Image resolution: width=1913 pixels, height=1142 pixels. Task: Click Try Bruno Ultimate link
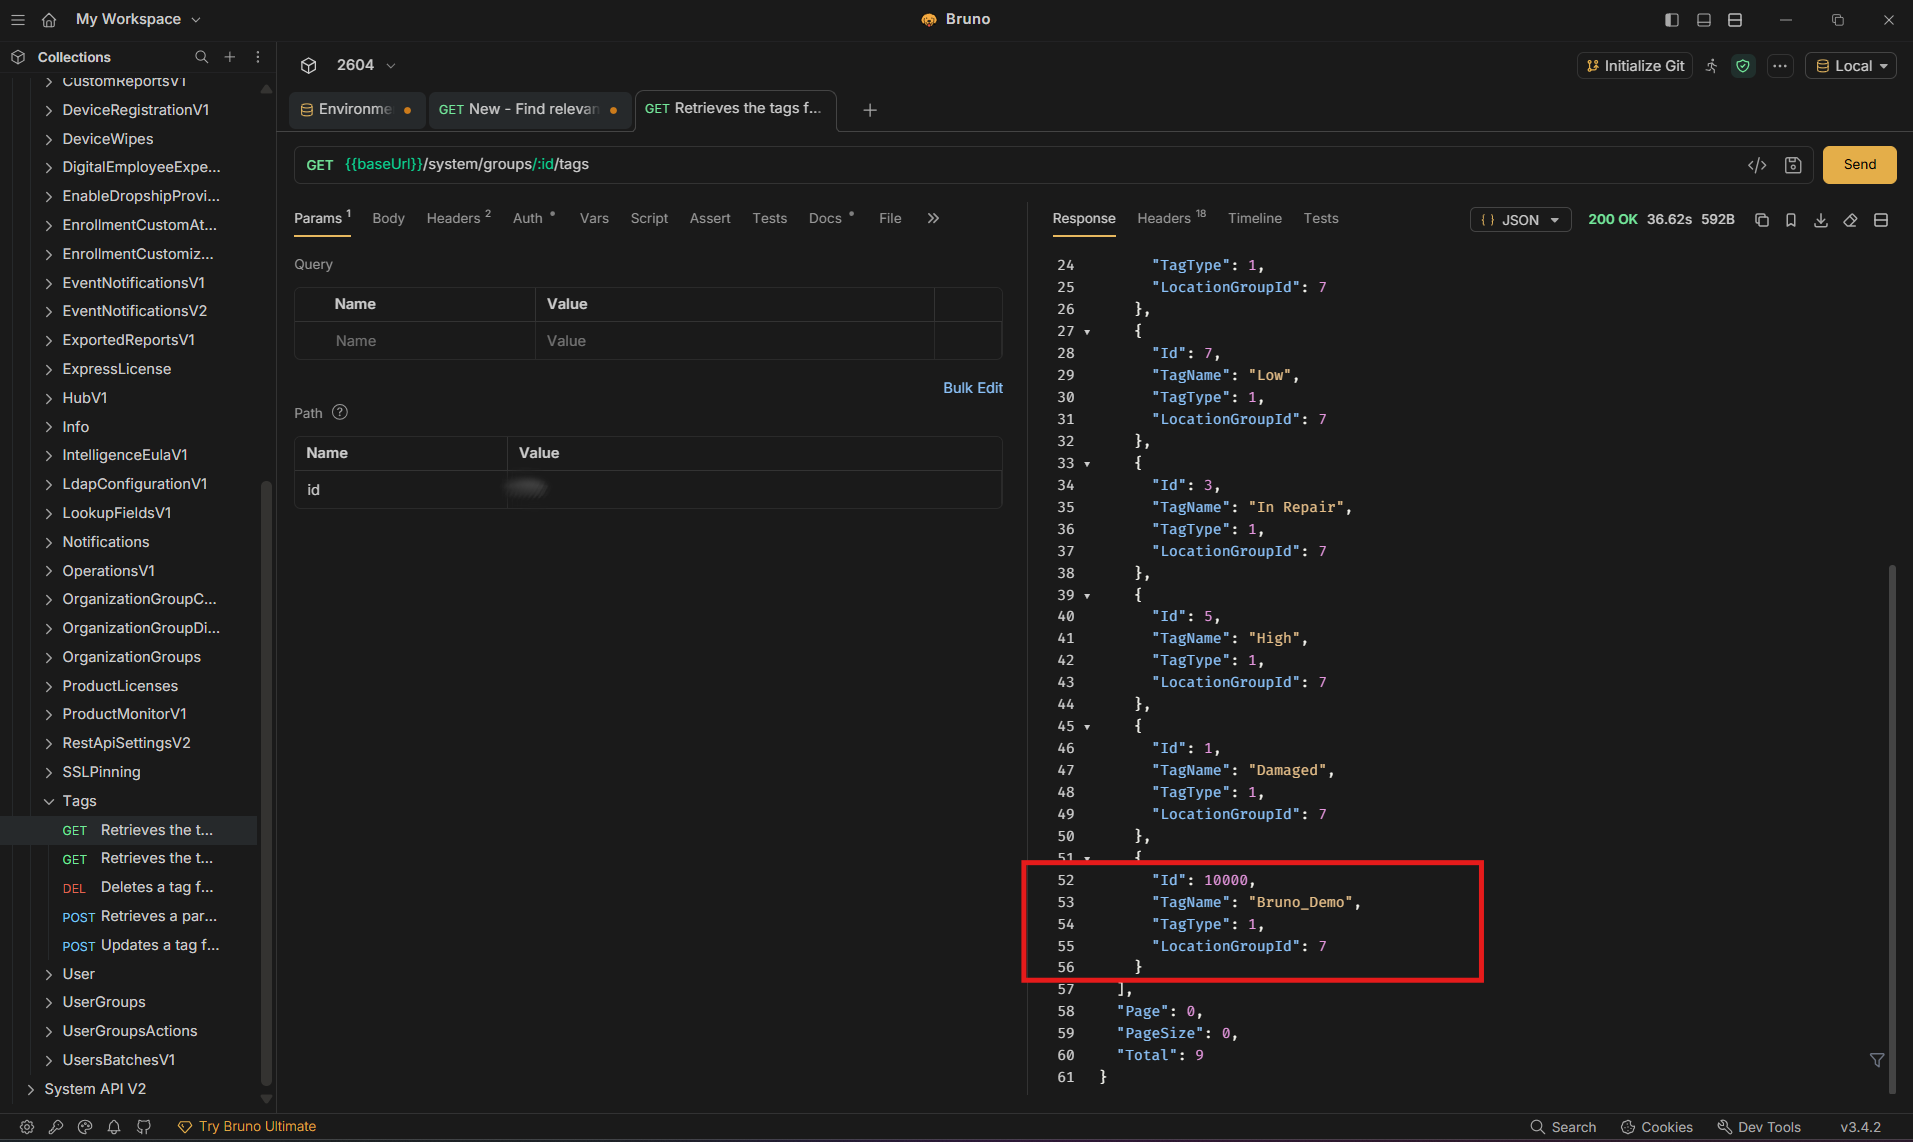tap(246, 1127)
